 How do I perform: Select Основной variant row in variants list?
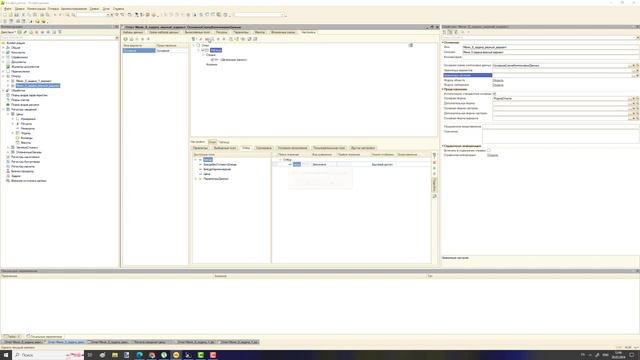[x=155, y=51]
